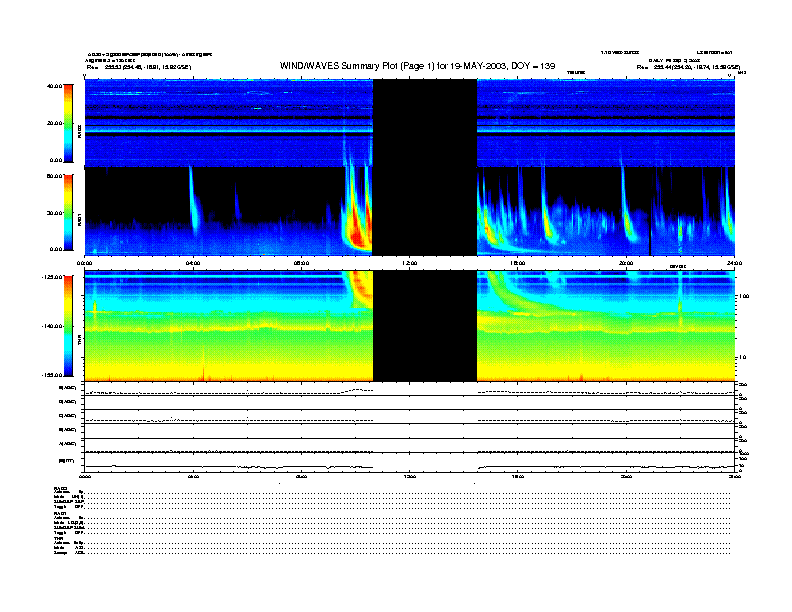The image size is (792, 612).
Task: Click the 100 frequency label right of TNR
Action: (745, 296)
